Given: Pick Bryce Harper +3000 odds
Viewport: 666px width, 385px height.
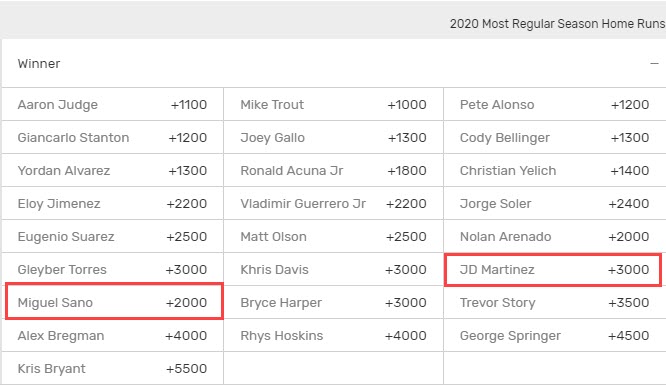Looking at the screenshot, I should click(x=333, y=303).
